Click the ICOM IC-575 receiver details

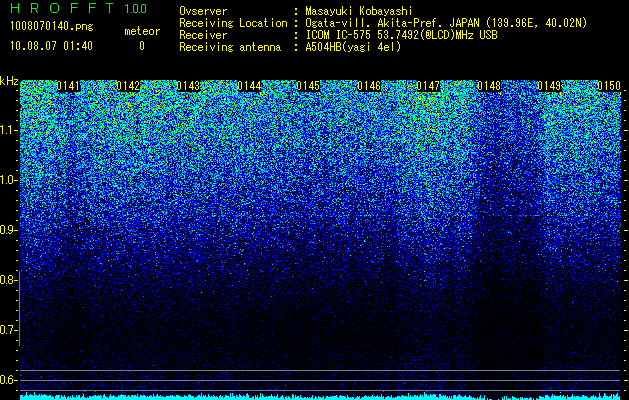click(x=401, y=35)
